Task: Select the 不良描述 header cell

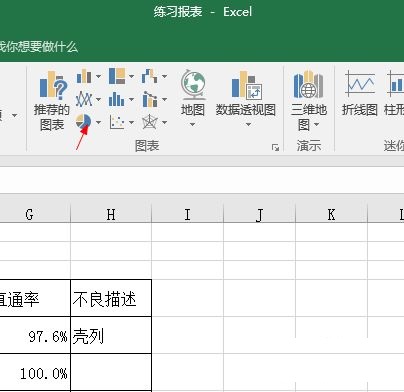Action: tap(111, 298)
